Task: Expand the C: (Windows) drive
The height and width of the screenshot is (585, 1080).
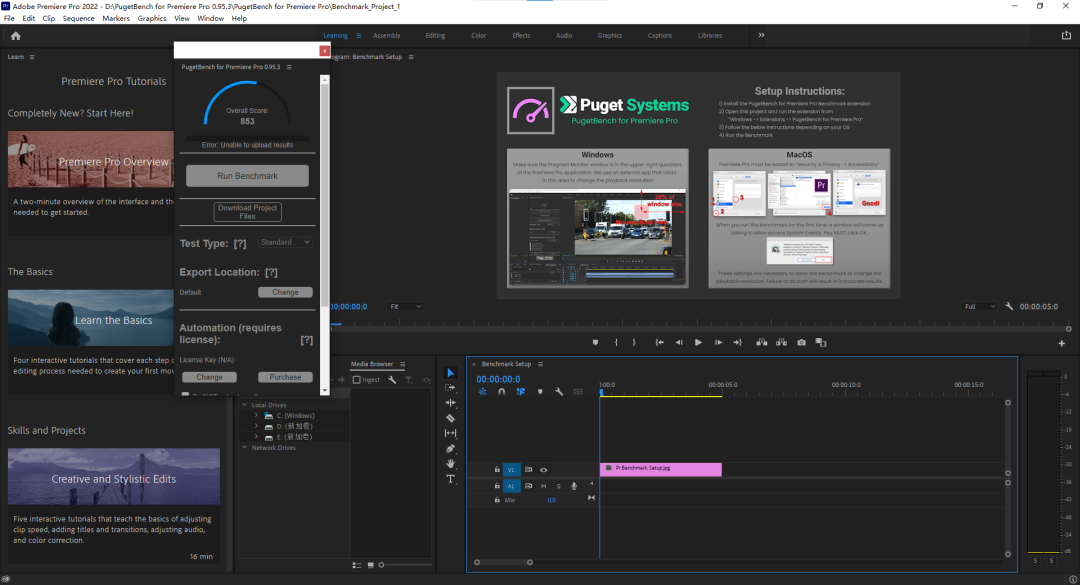Action: tap(257, 415)
